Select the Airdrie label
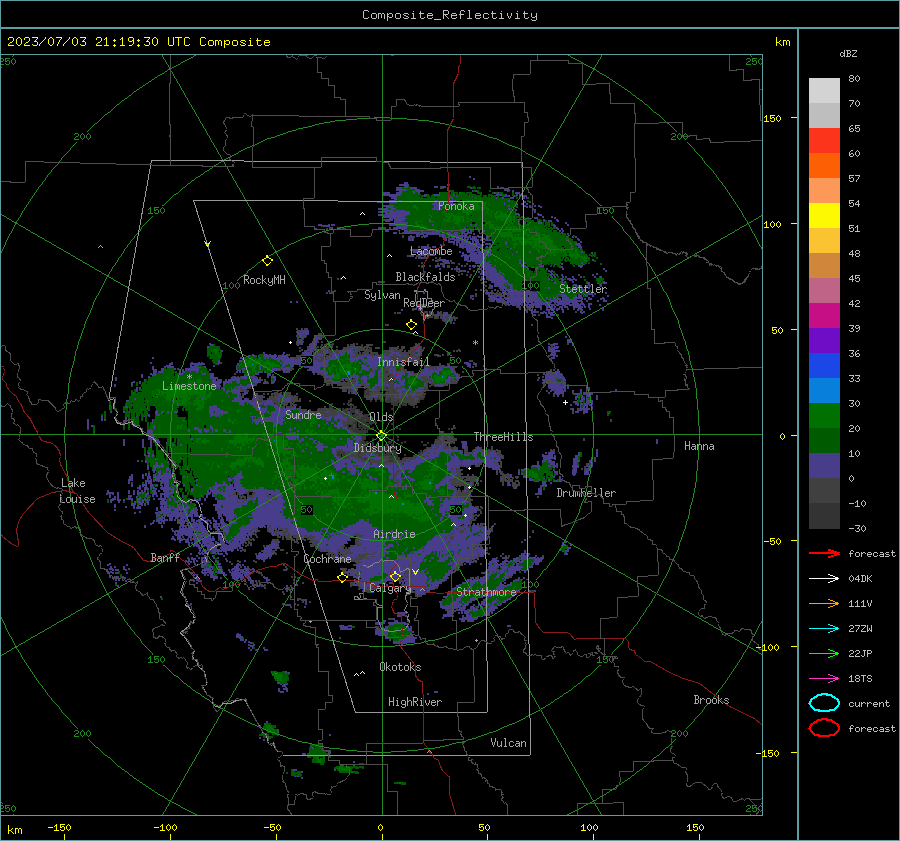The image size is (900, 841). point(394,534)
